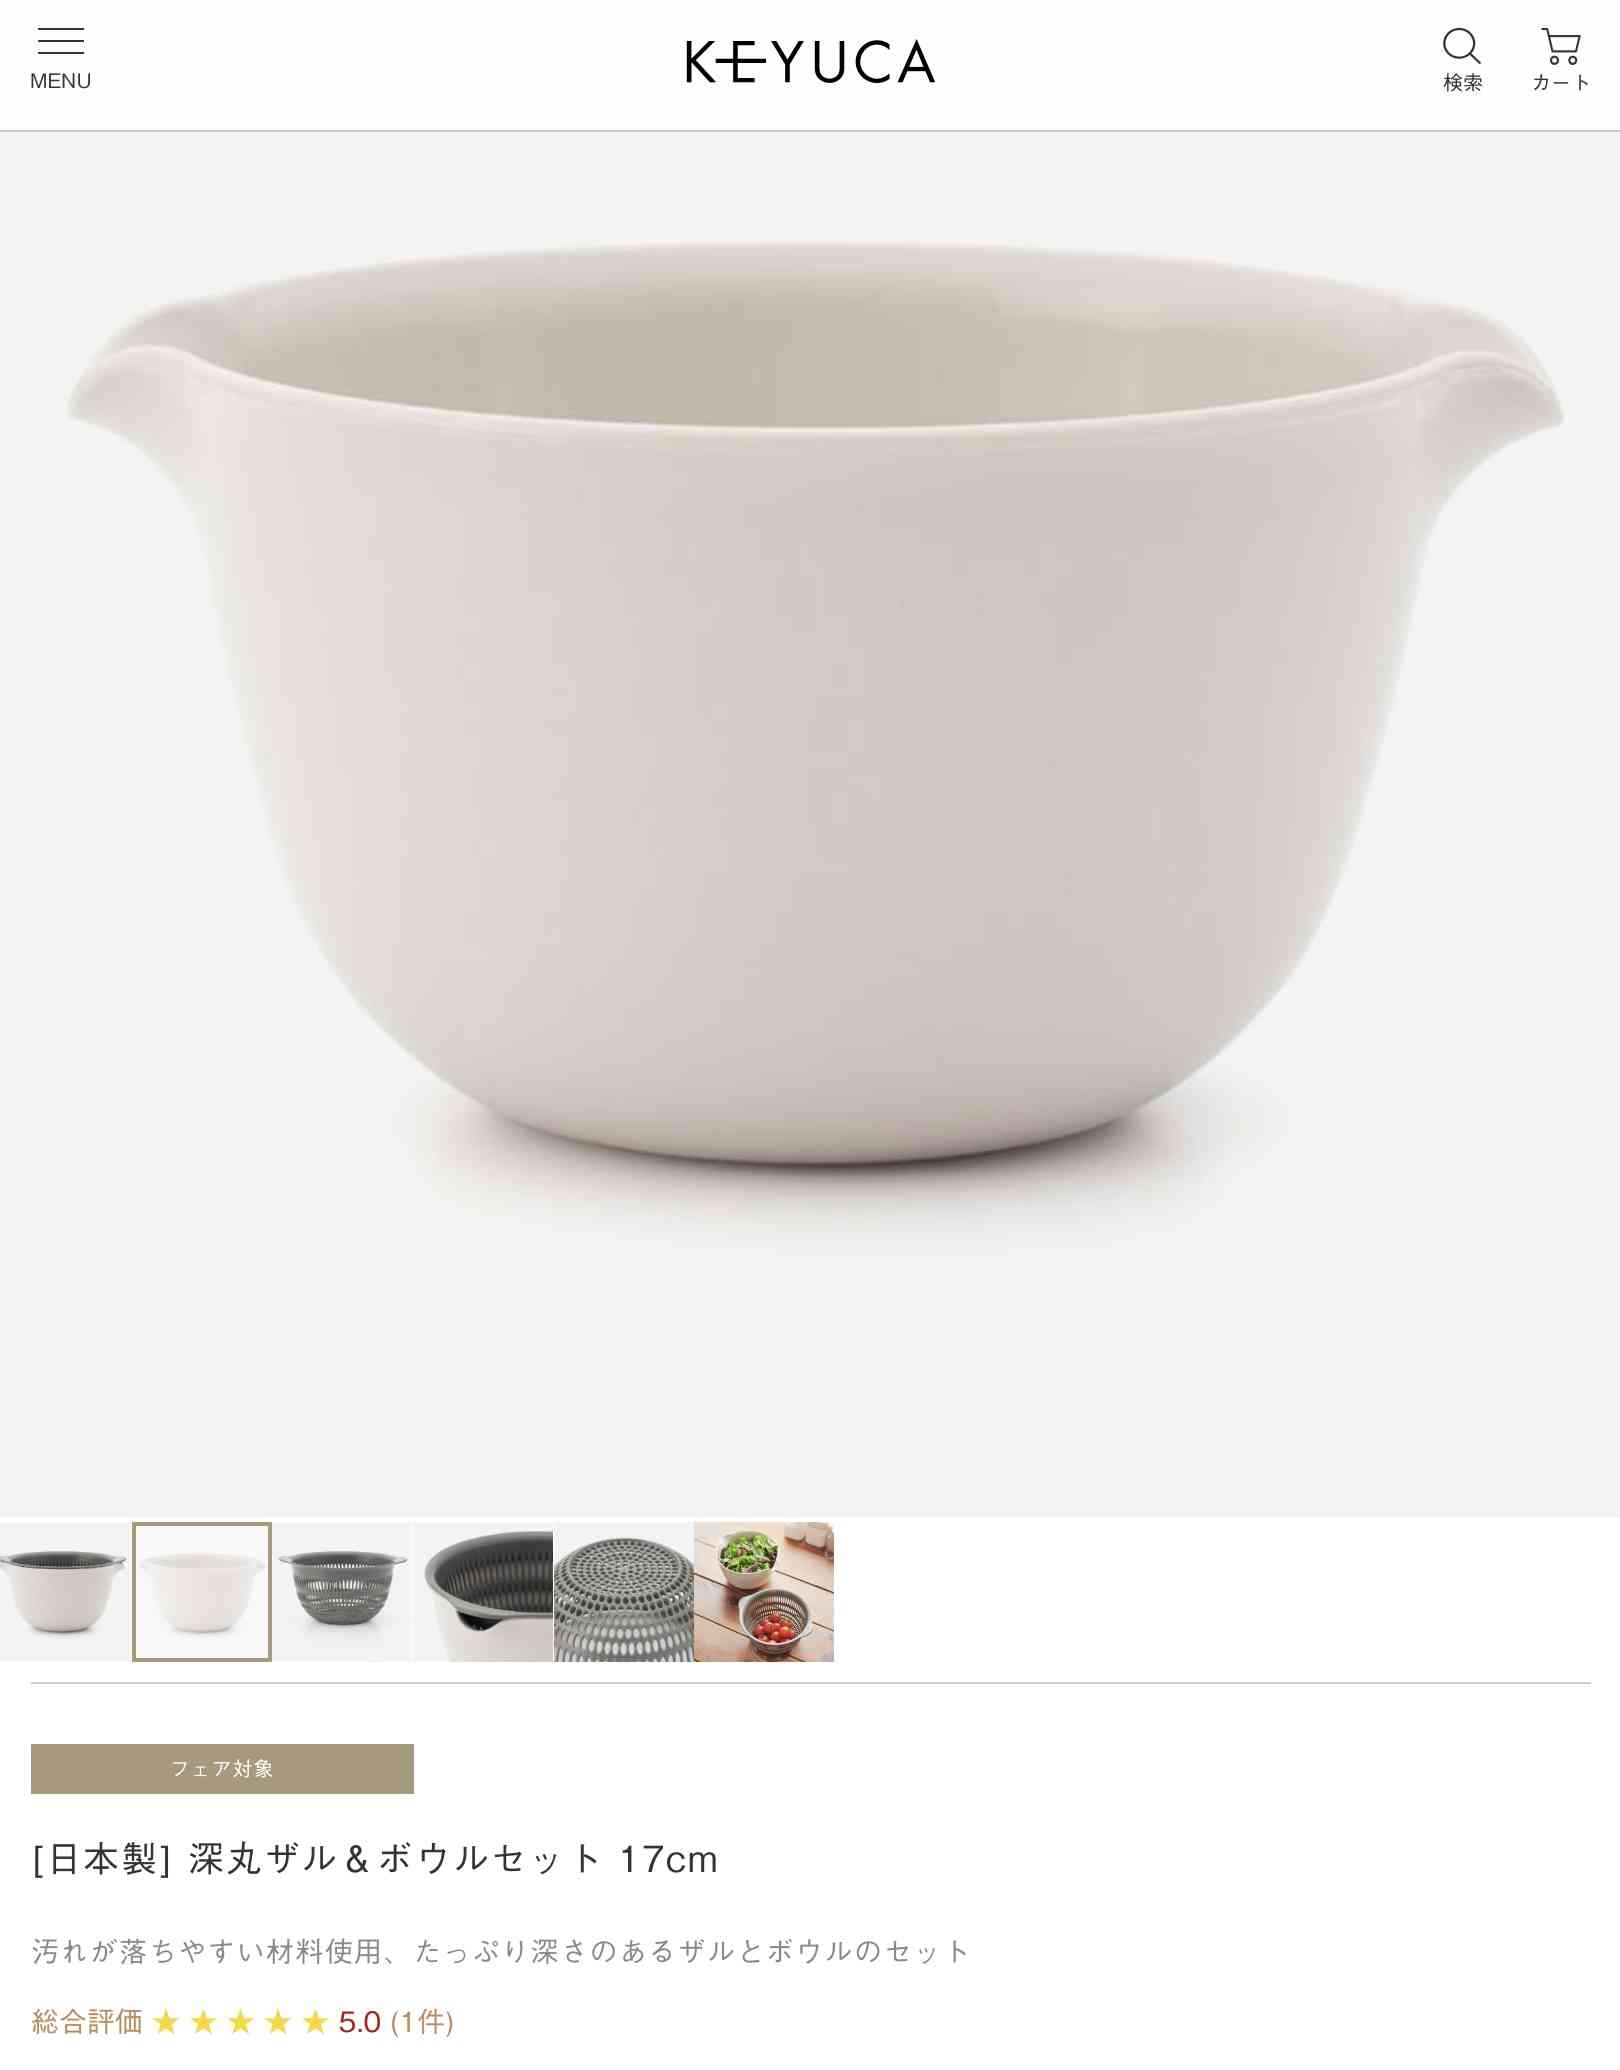
Task: Select the highlighted white bowl thumbnail
Action: tap(202, 1591)
